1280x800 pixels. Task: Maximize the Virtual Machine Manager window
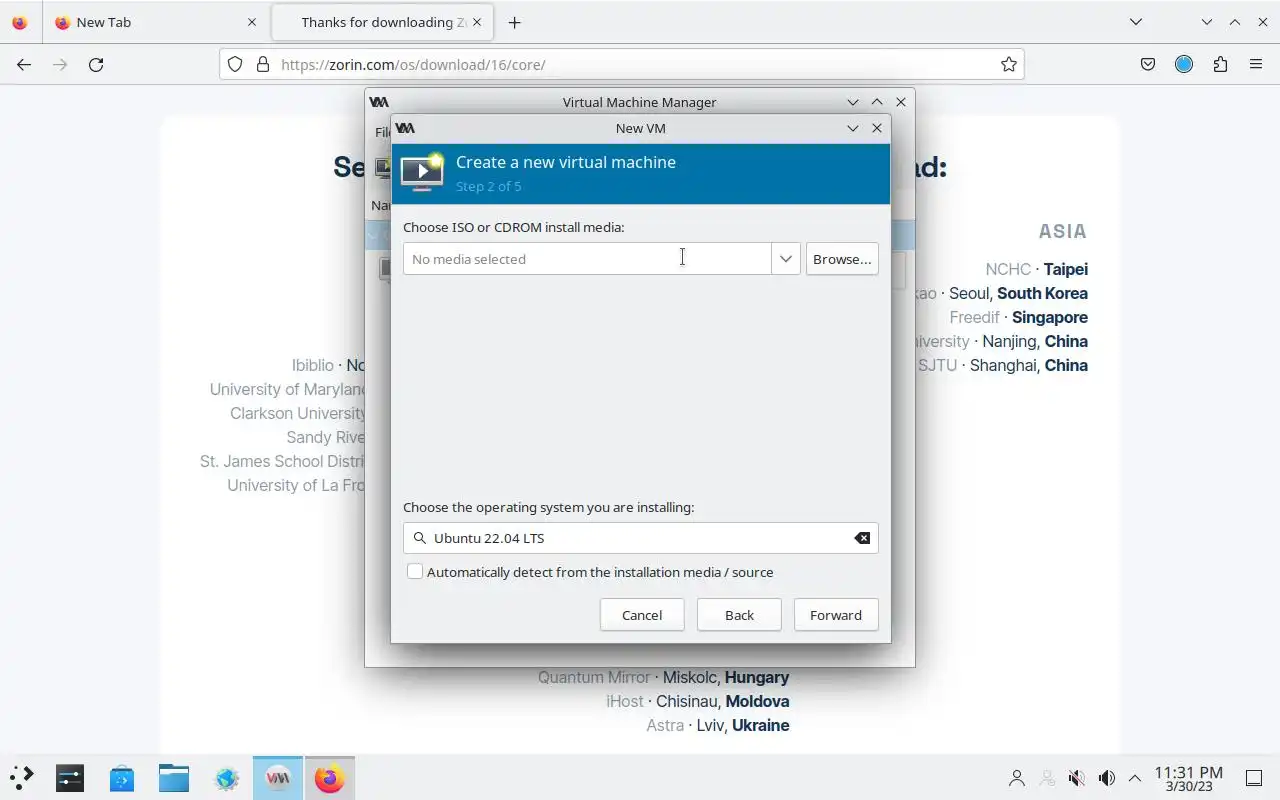tap(877, 102)
